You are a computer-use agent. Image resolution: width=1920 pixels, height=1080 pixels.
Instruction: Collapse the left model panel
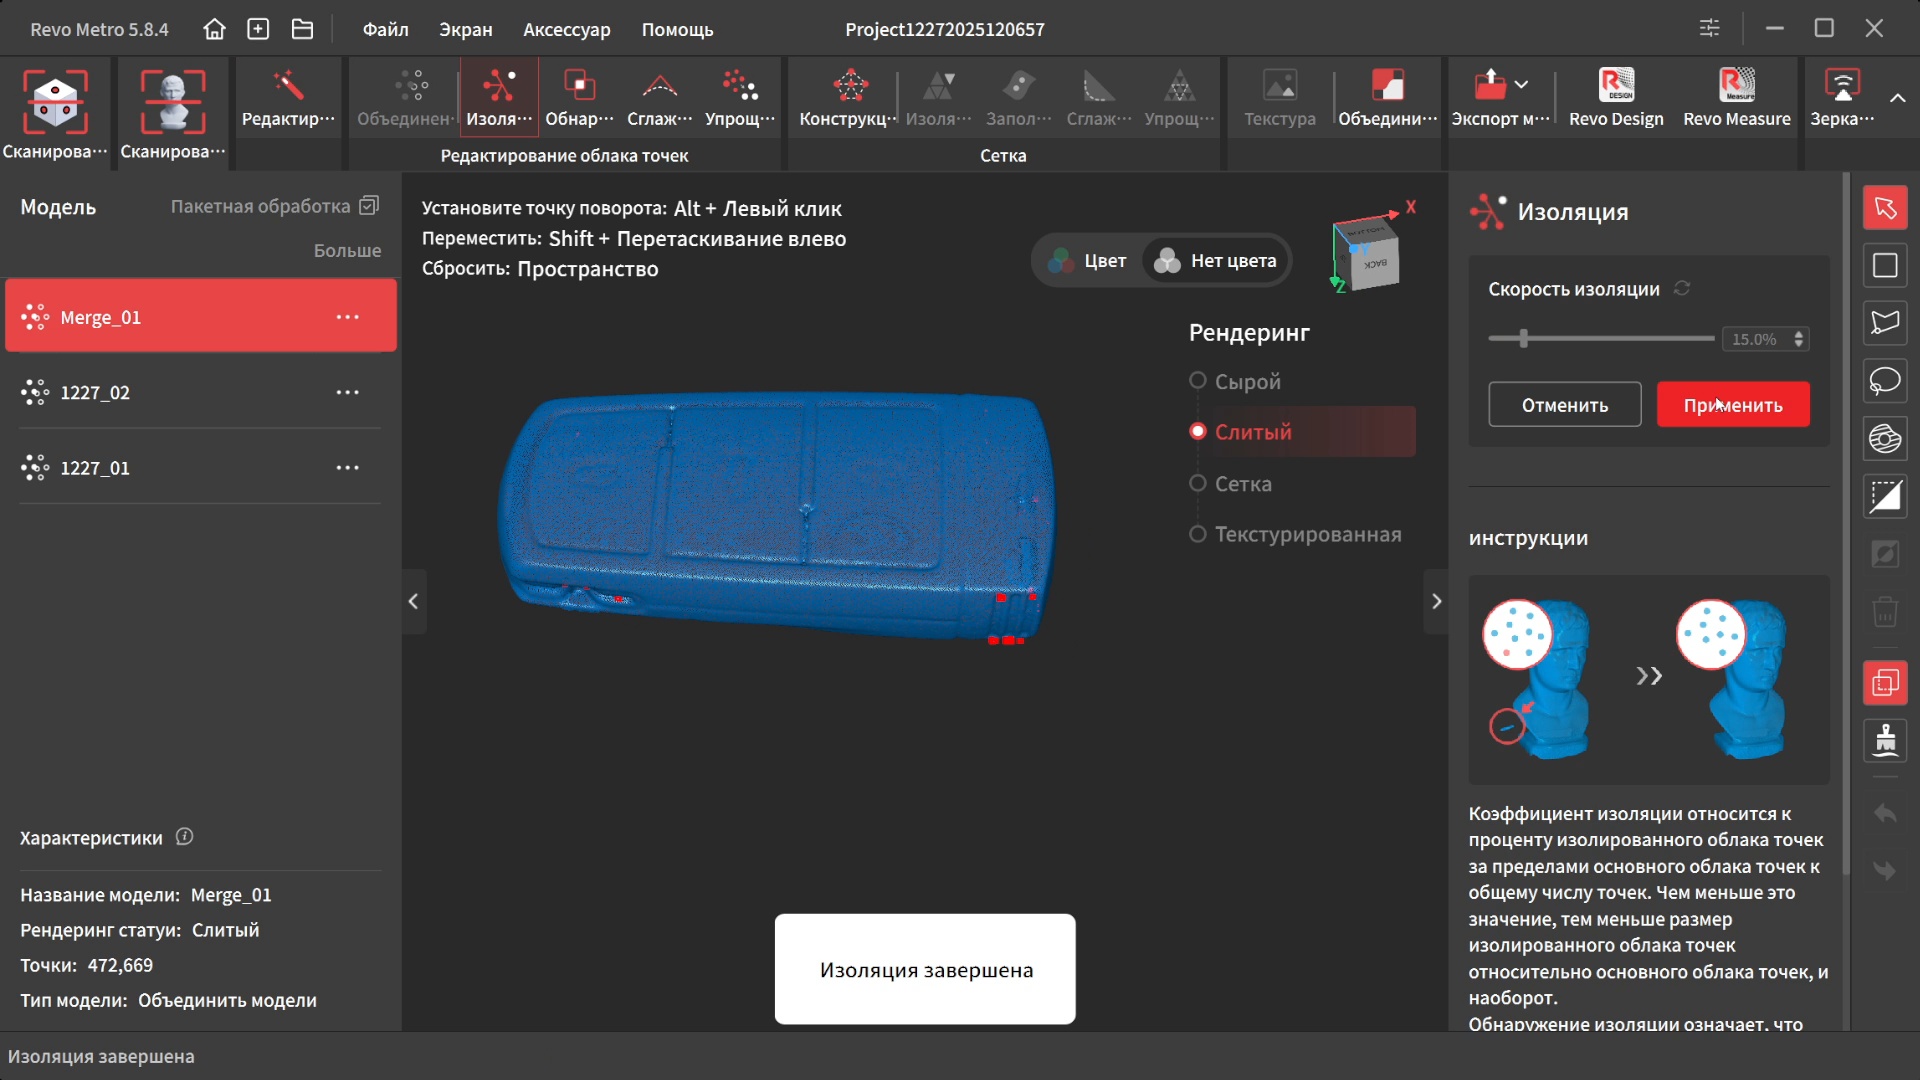(x=413, y=601)
